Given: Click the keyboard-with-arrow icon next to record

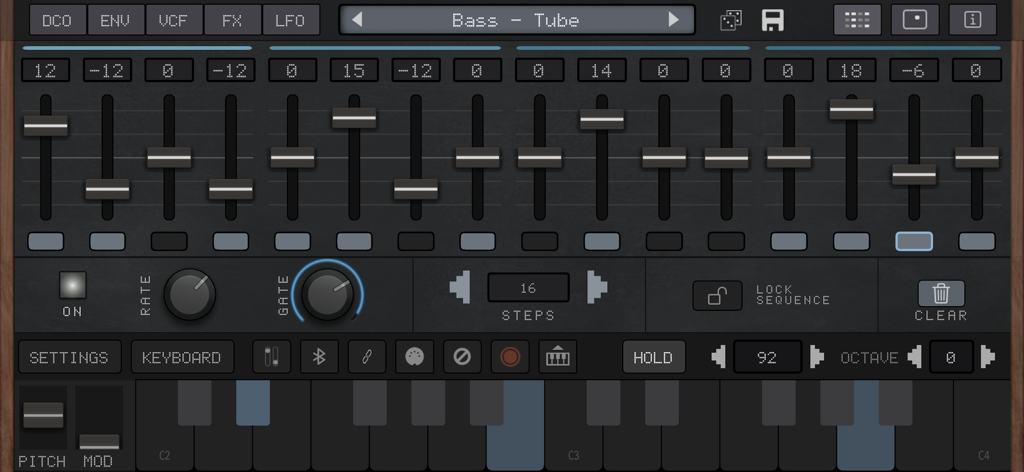Looking at the screenshot, I should click(558, 357).
